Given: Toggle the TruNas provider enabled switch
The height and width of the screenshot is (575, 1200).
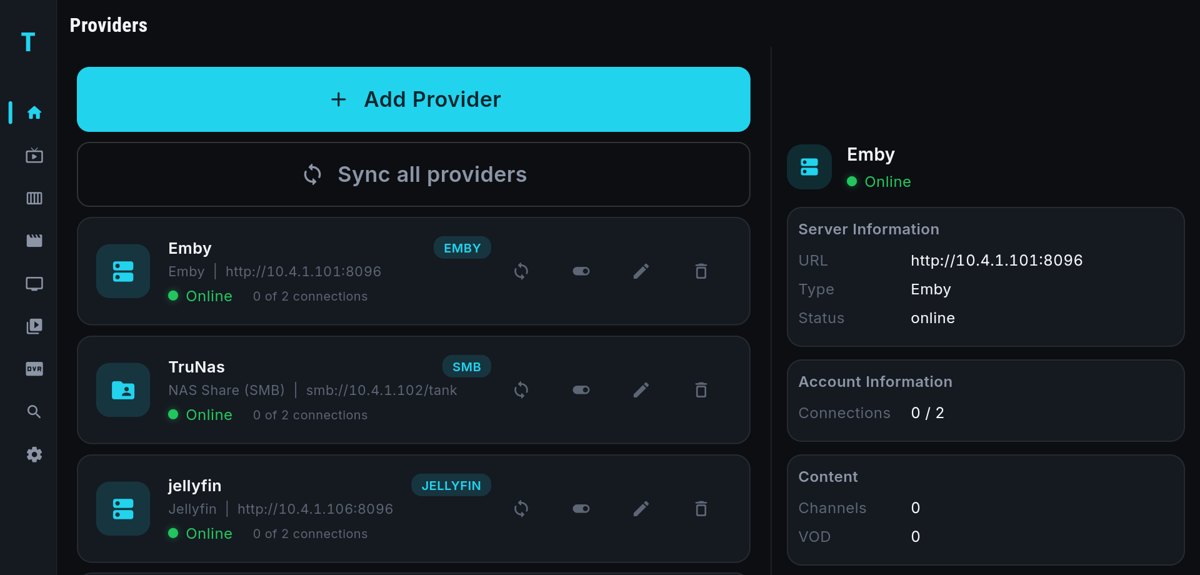Looking at the screenshot, I should tap(581, 390).
